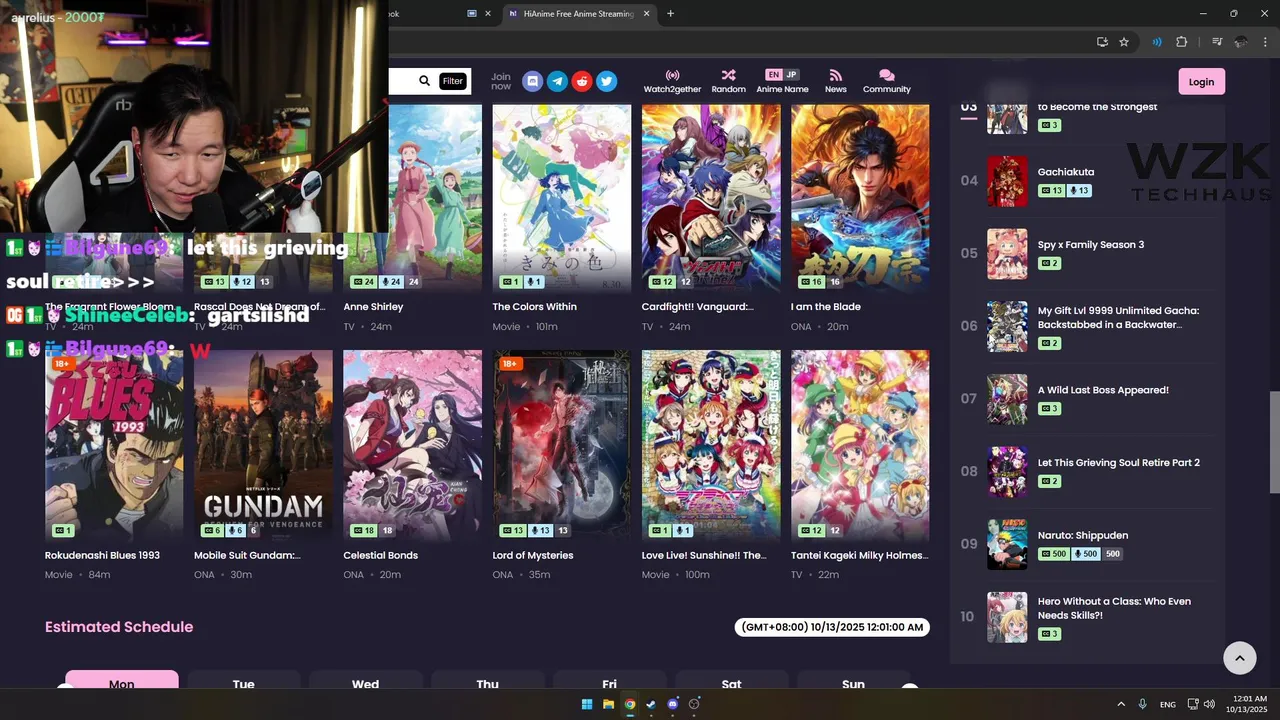Click the Naruto: Shippuden thumbnail
Viewport: 1280px width, 720px height.
click(x=1007, y=544)
